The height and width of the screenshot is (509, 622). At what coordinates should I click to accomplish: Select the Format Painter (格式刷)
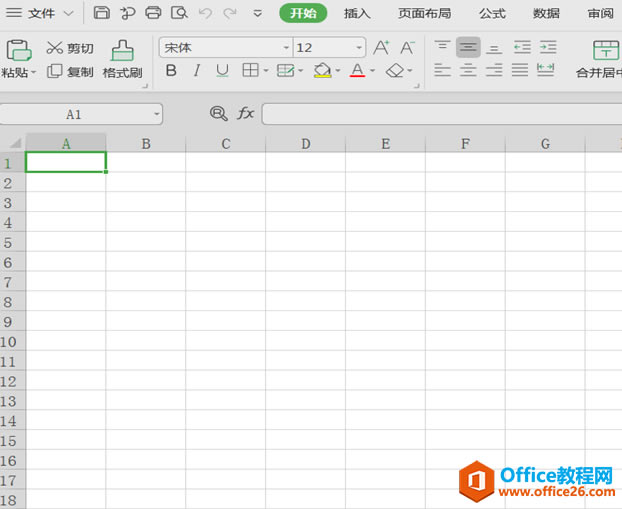(122, 59)
